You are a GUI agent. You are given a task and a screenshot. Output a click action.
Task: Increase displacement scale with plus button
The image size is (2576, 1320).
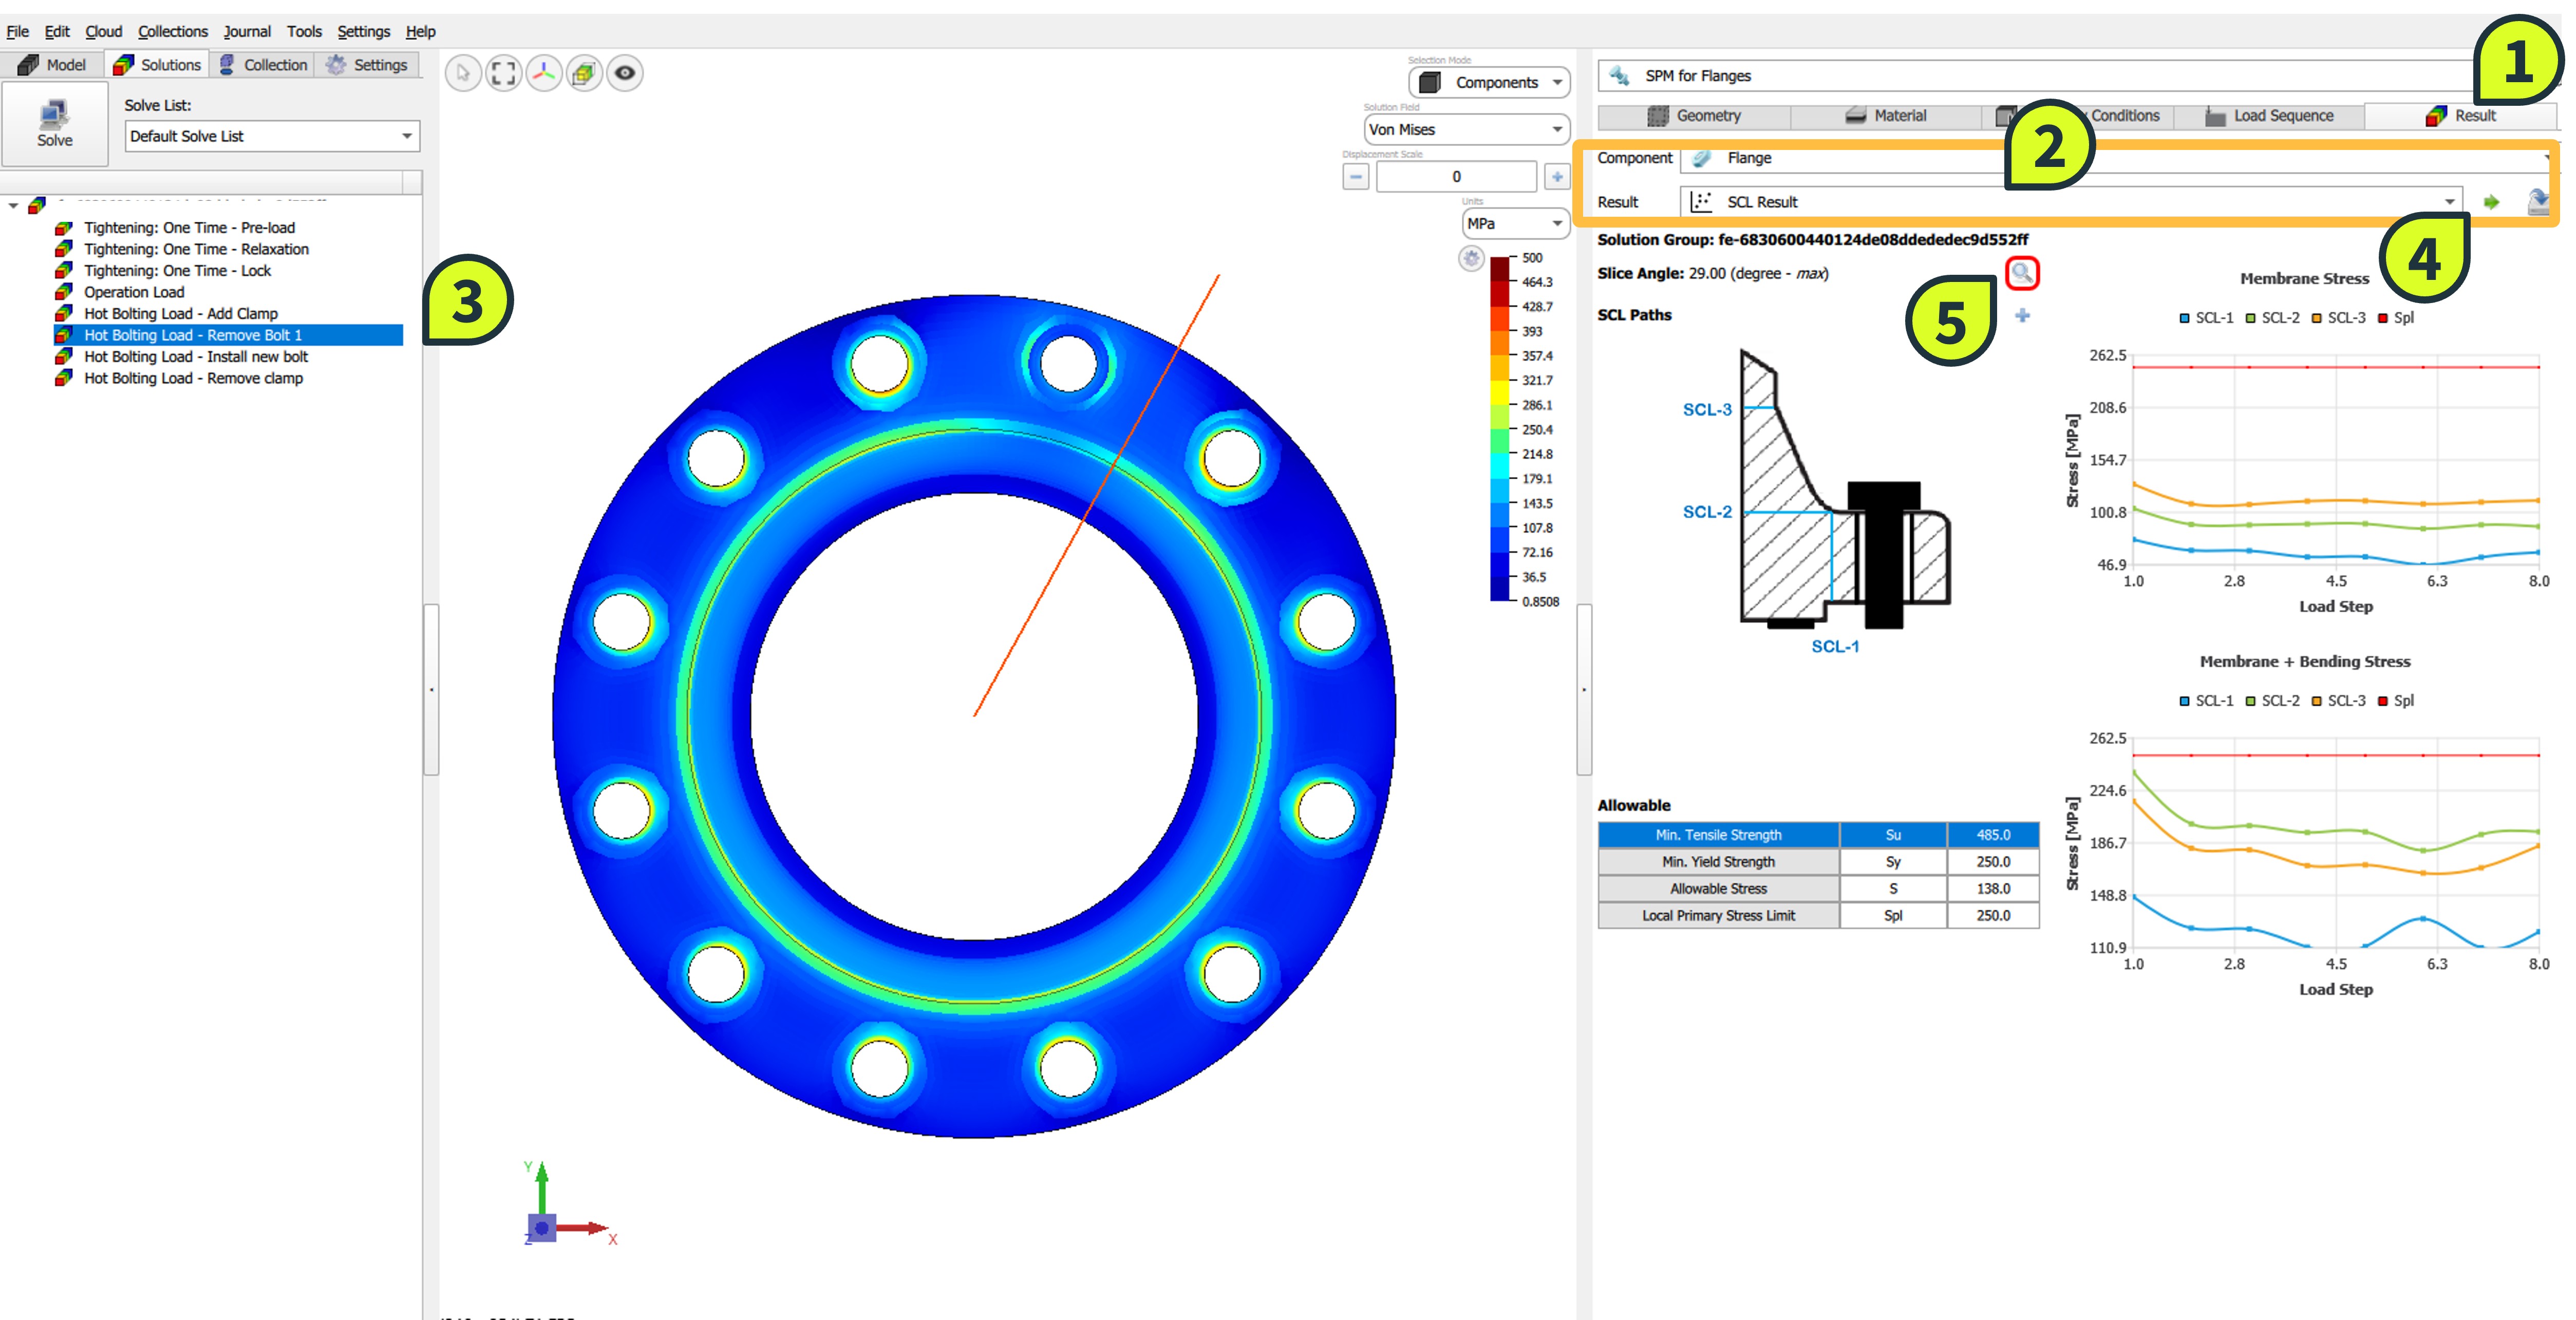tap(1556, 177)
